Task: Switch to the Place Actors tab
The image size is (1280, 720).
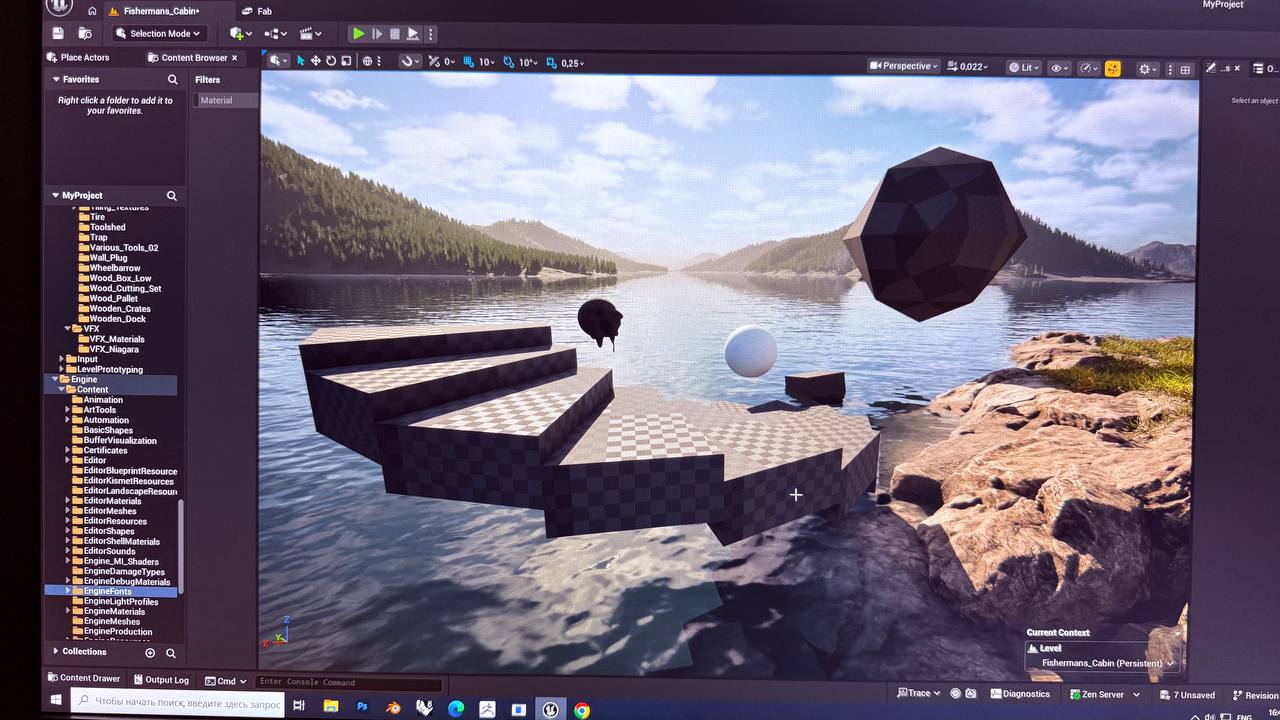Action: [x=79, y=58]
